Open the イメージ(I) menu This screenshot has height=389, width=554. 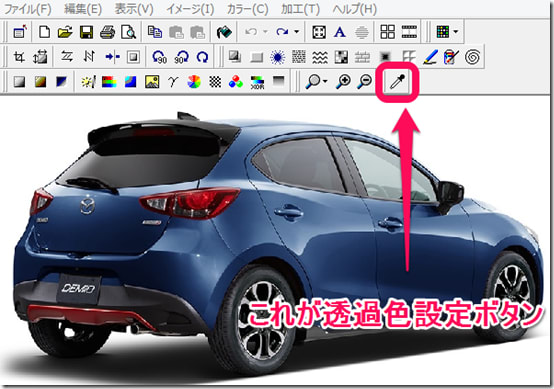[x=190, y=9]
